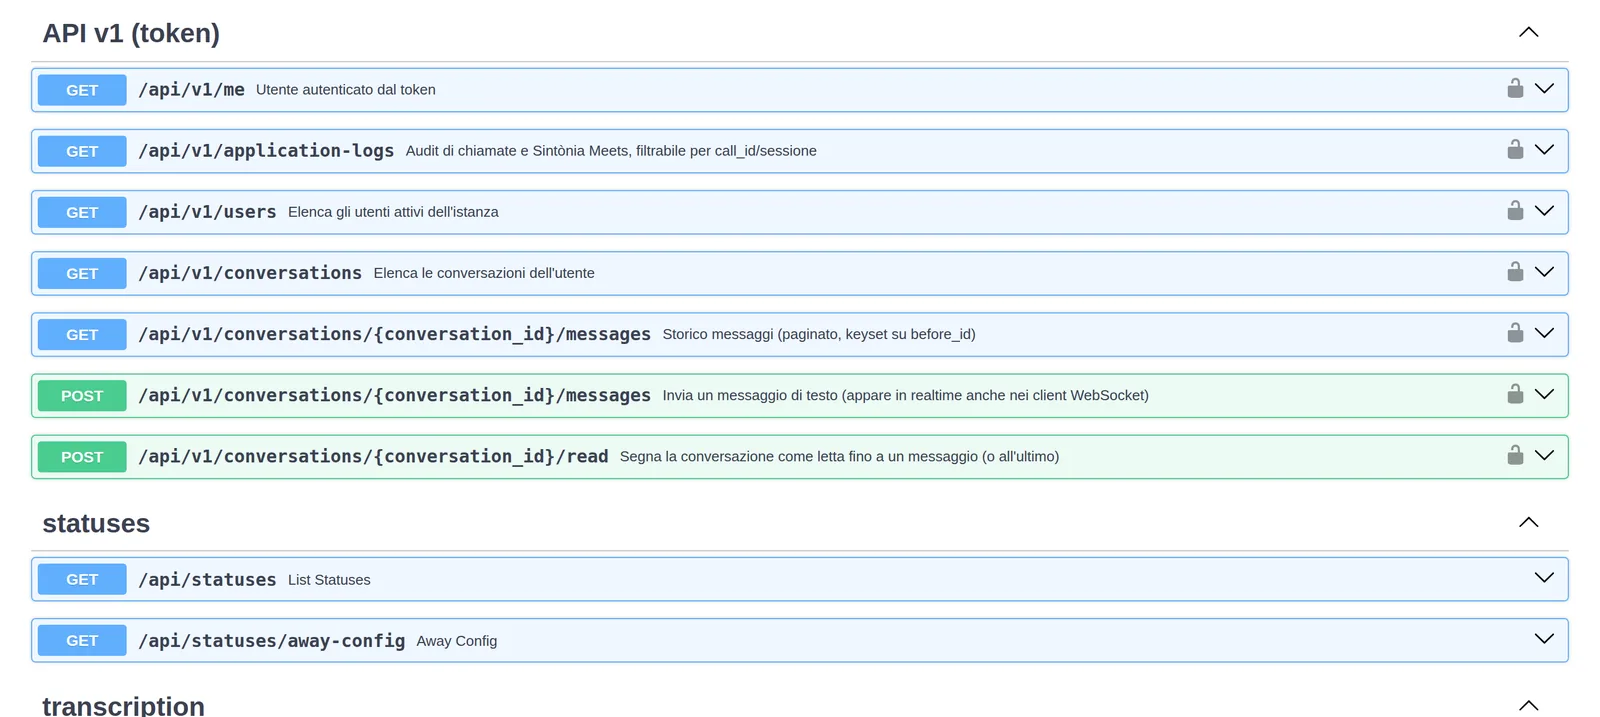Click the GET badge for /api/statuses

click(82, 579)
